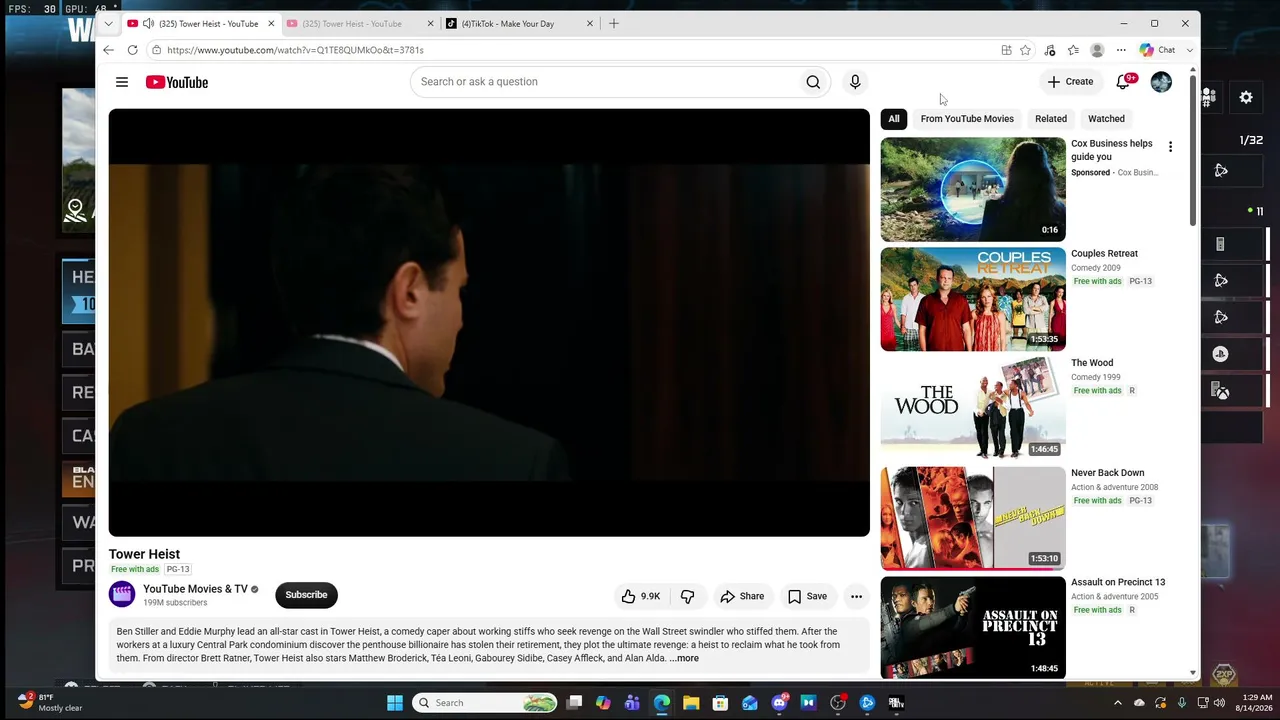Open YouTube Movies & TV channel avatar
Viewport: 1280px width, 720px height.
[122, 595]
